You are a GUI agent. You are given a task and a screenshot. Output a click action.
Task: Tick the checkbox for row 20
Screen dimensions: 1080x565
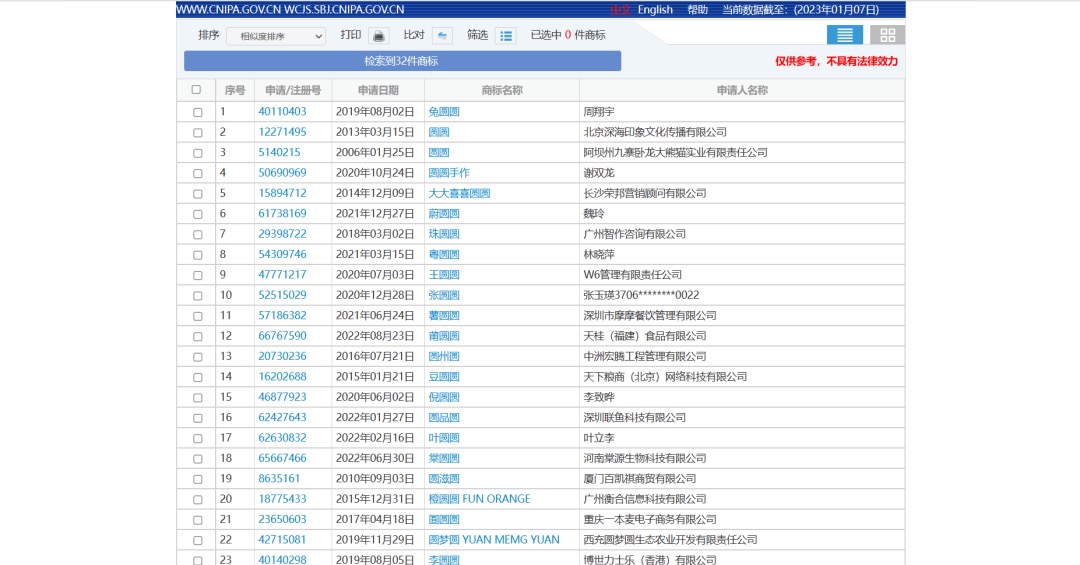coord(197,500)
